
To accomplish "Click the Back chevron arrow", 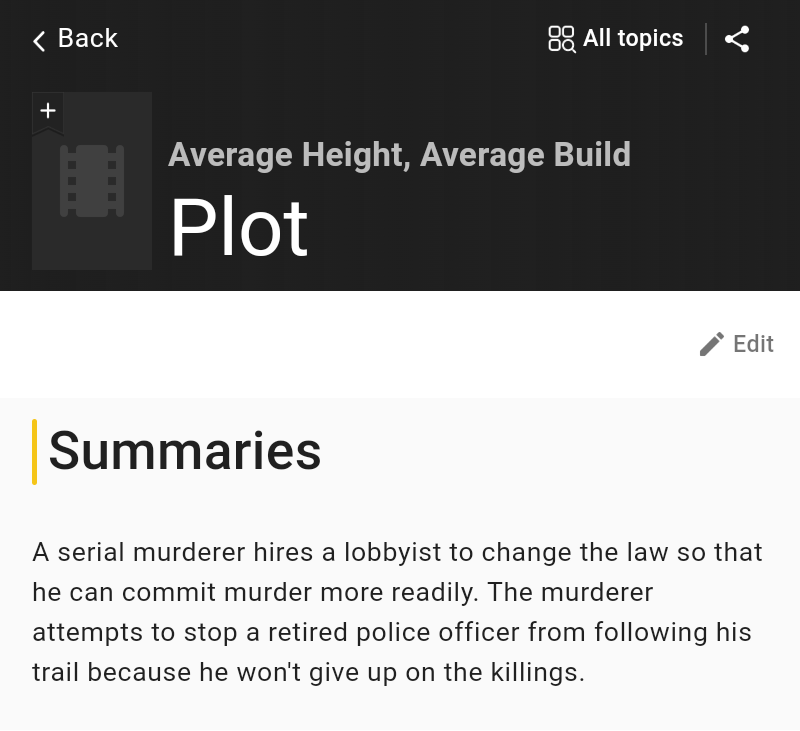I will (x=39, y=40).
